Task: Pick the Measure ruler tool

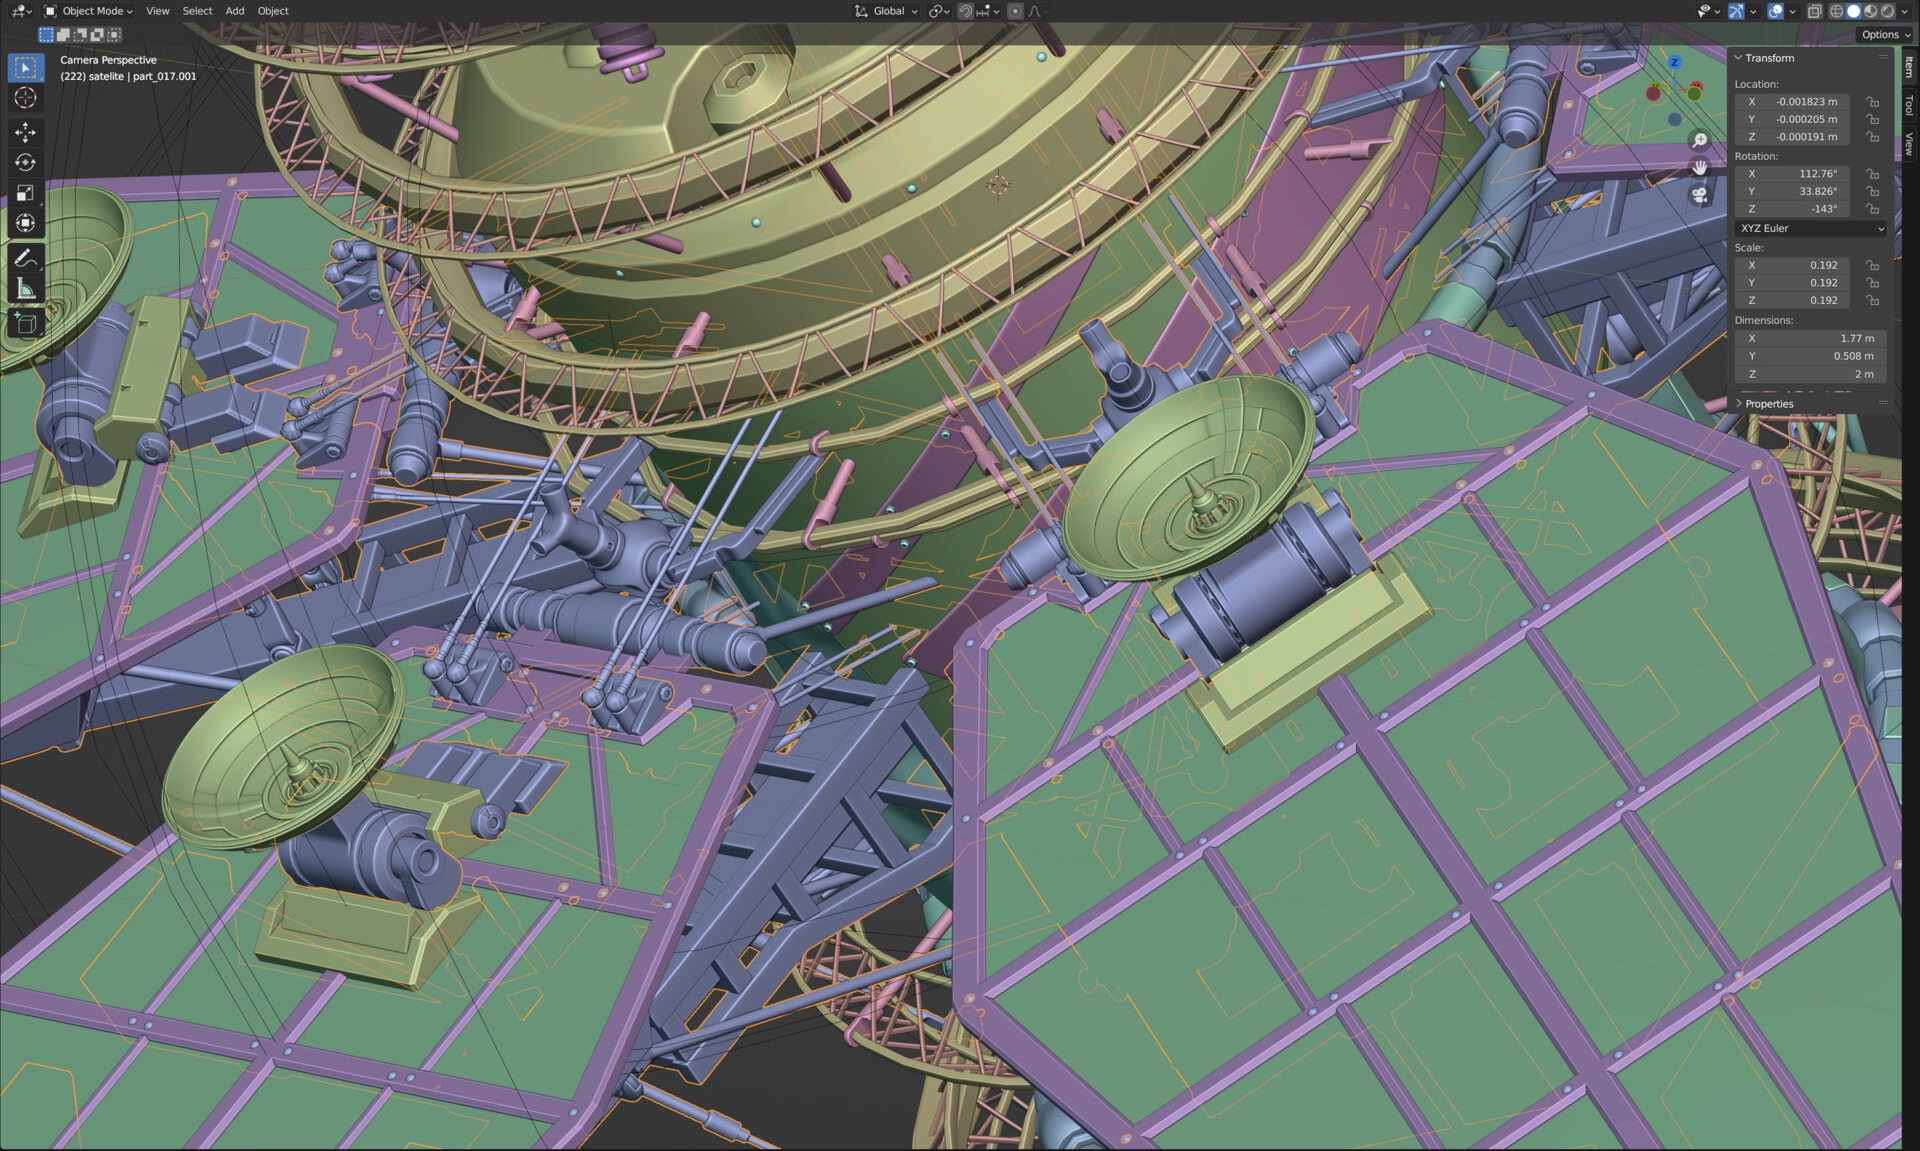Action: 26,290
